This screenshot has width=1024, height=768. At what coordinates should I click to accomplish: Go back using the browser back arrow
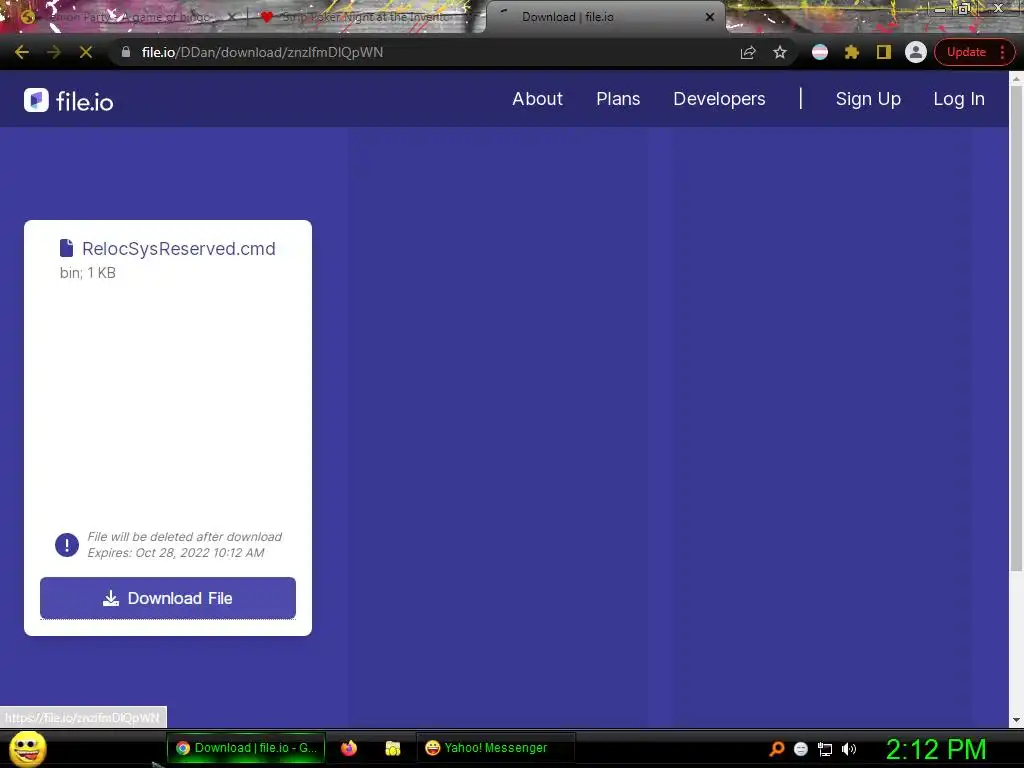(22, 52)
